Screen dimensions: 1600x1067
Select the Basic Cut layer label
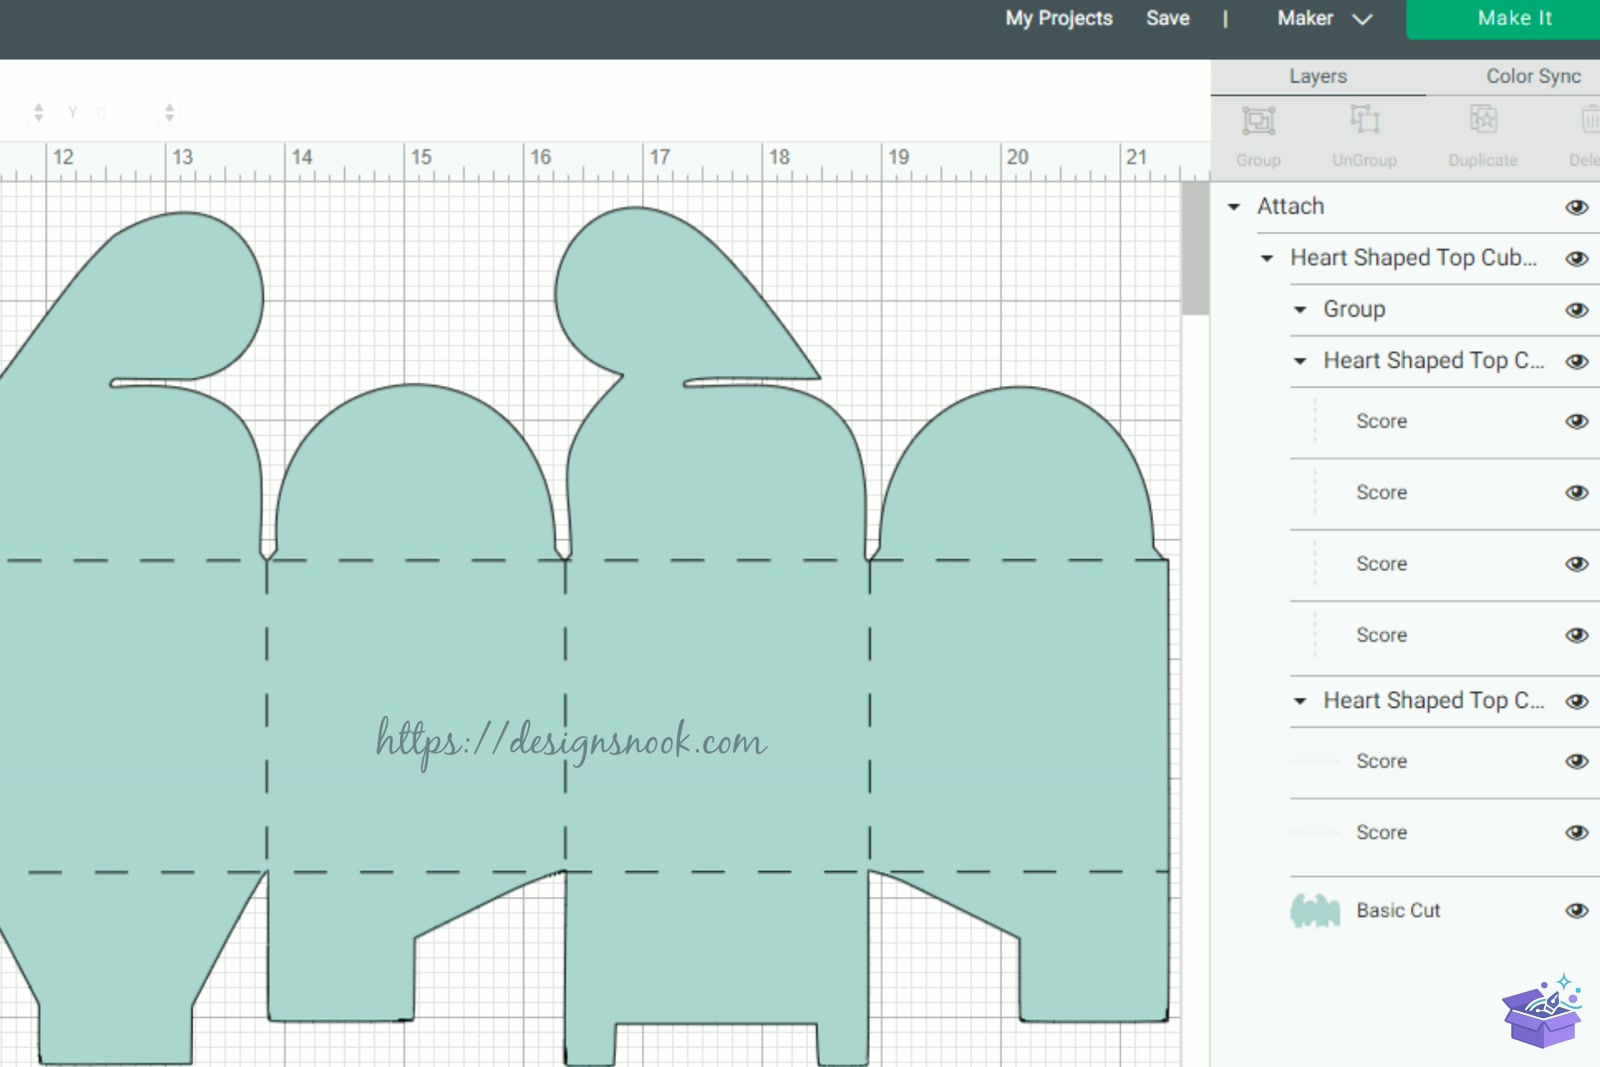[1398, 910]
